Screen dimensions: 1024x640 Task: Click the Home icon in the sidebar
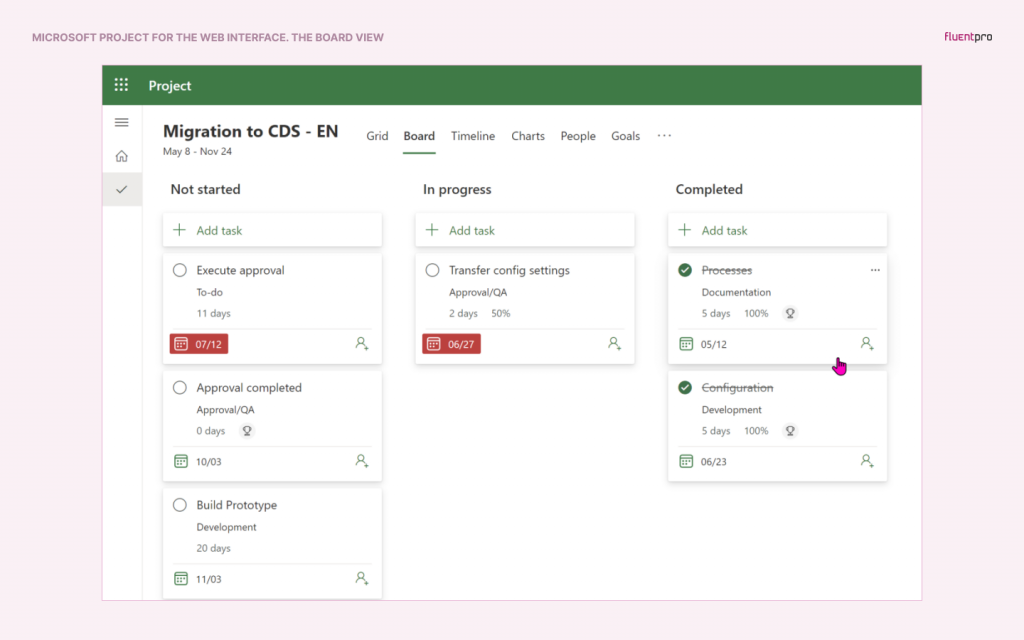click(x=121, y=156)
